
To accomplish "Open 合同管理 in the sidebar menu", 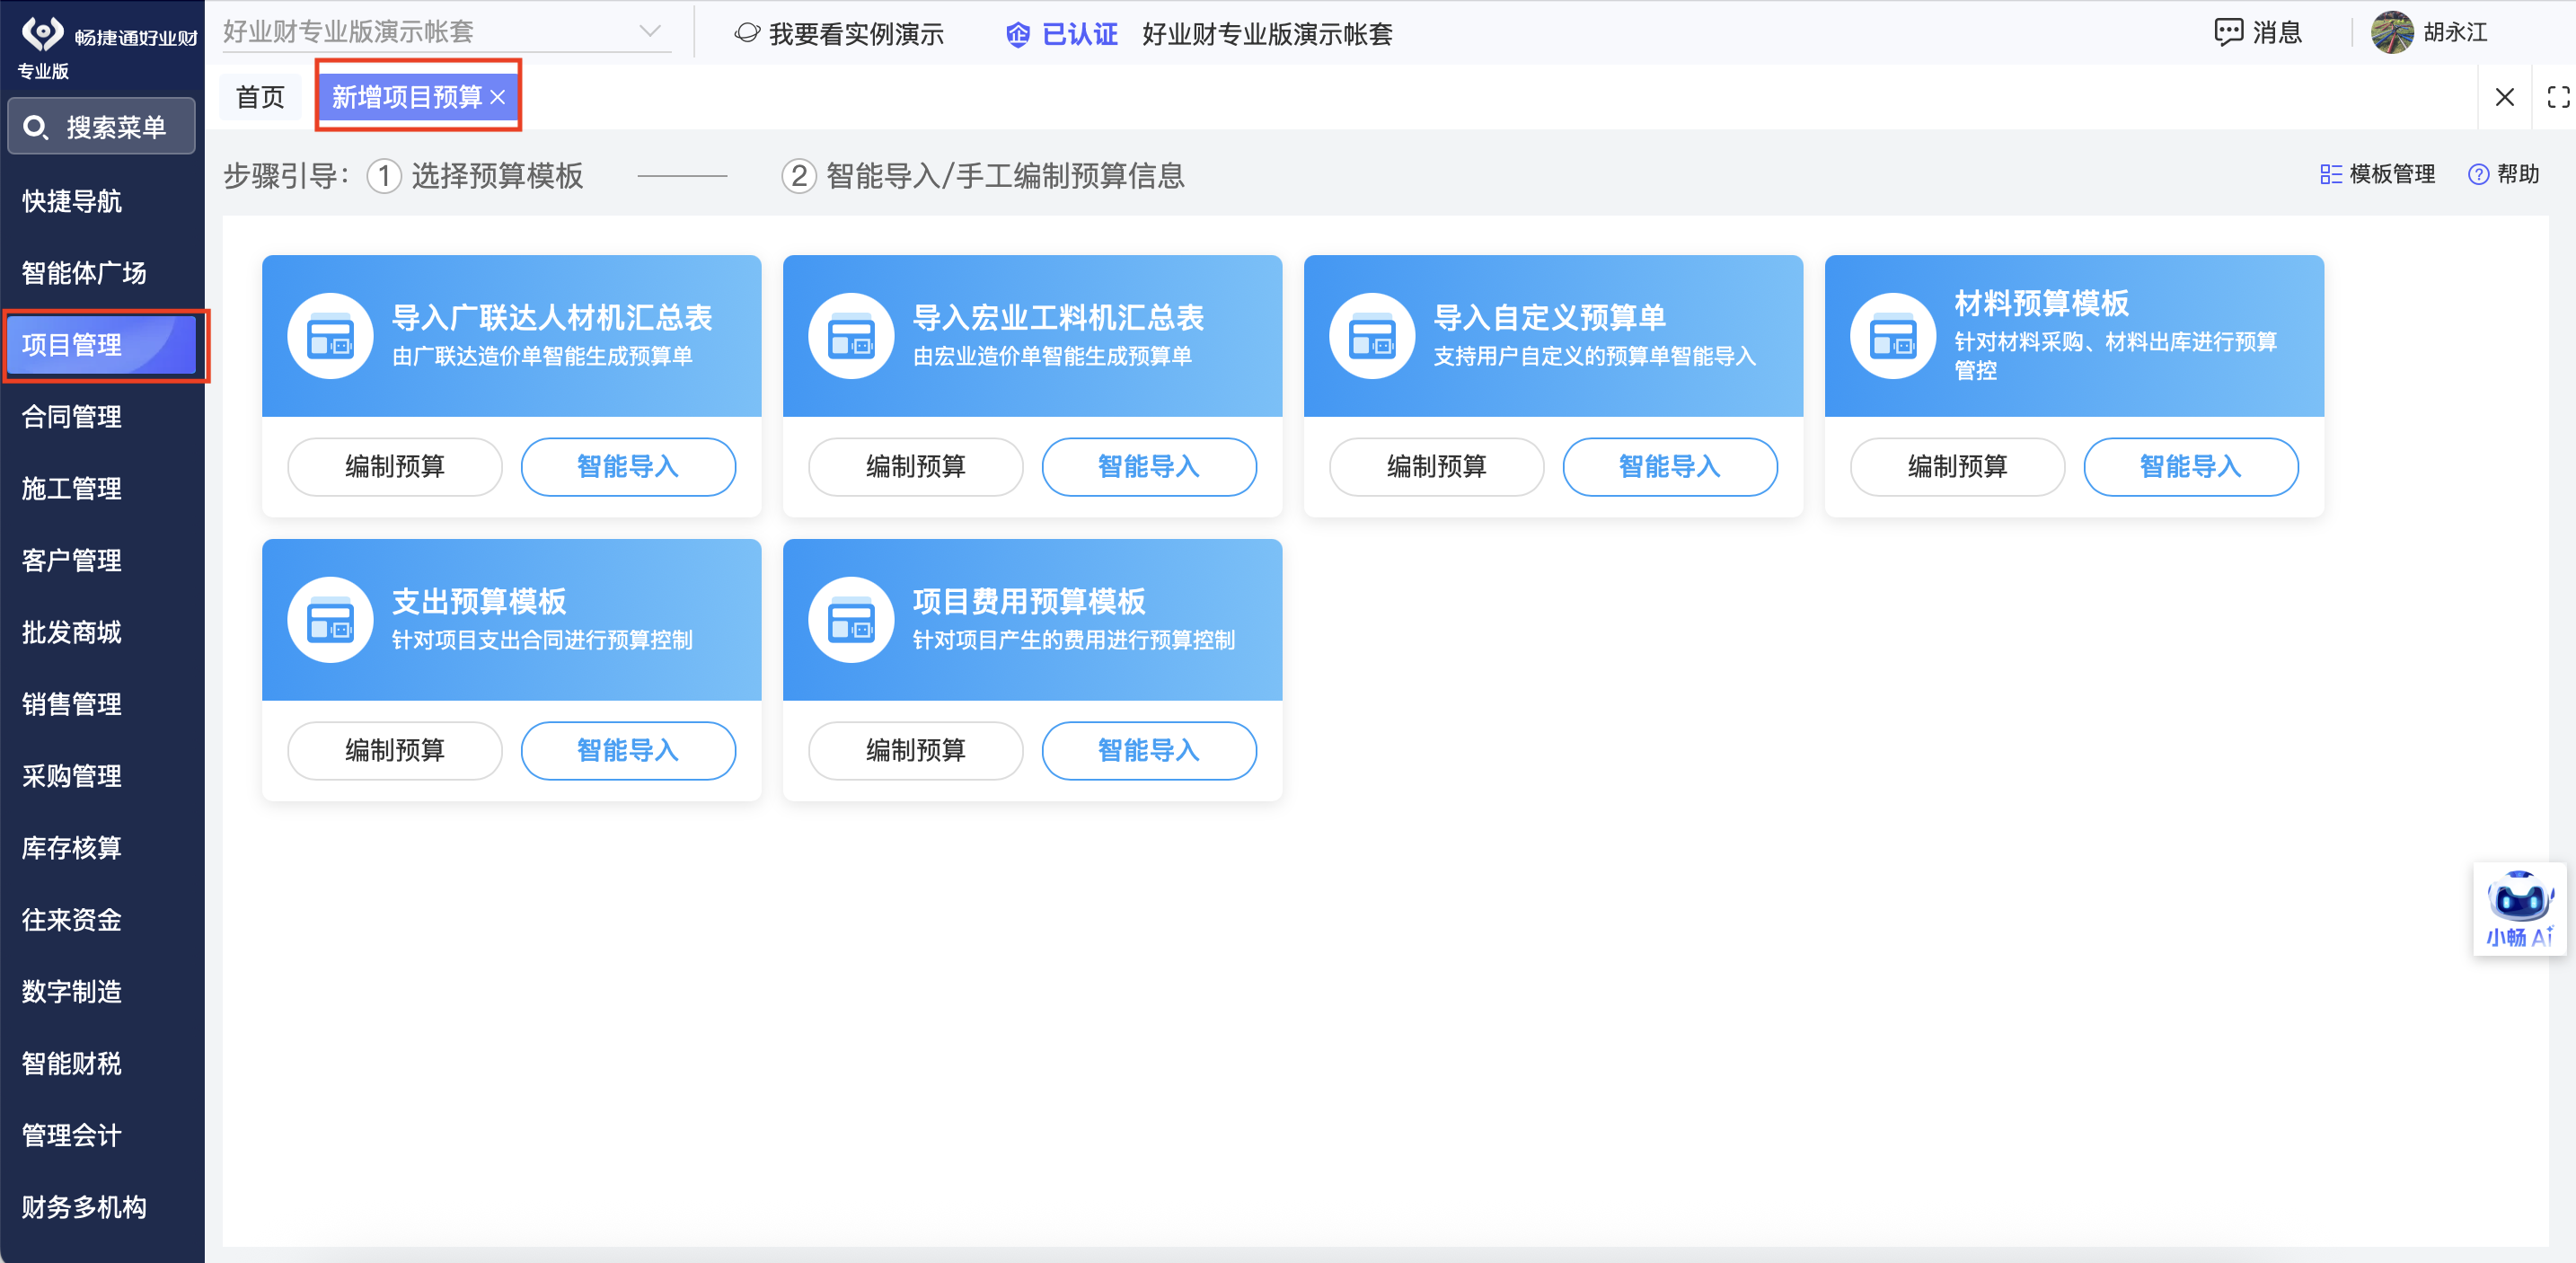I will [x=72, y=417].
